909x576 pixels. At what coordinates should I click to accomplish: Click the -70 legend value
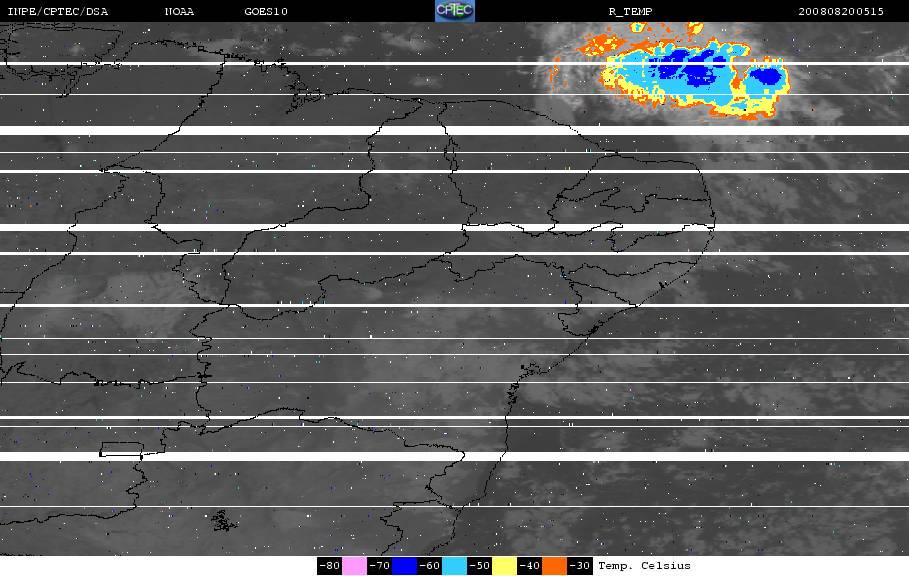pos(379,566)
